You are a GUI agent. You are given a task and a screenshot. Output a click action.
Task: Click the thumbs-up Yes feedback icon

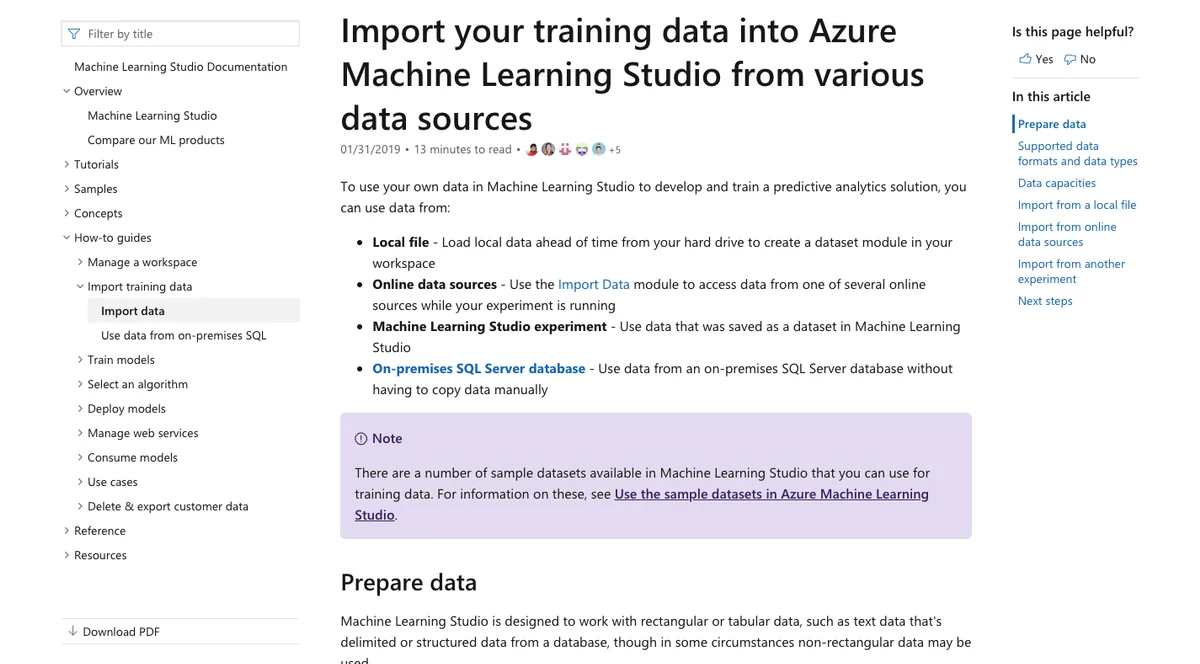[x=1027, y=59]
